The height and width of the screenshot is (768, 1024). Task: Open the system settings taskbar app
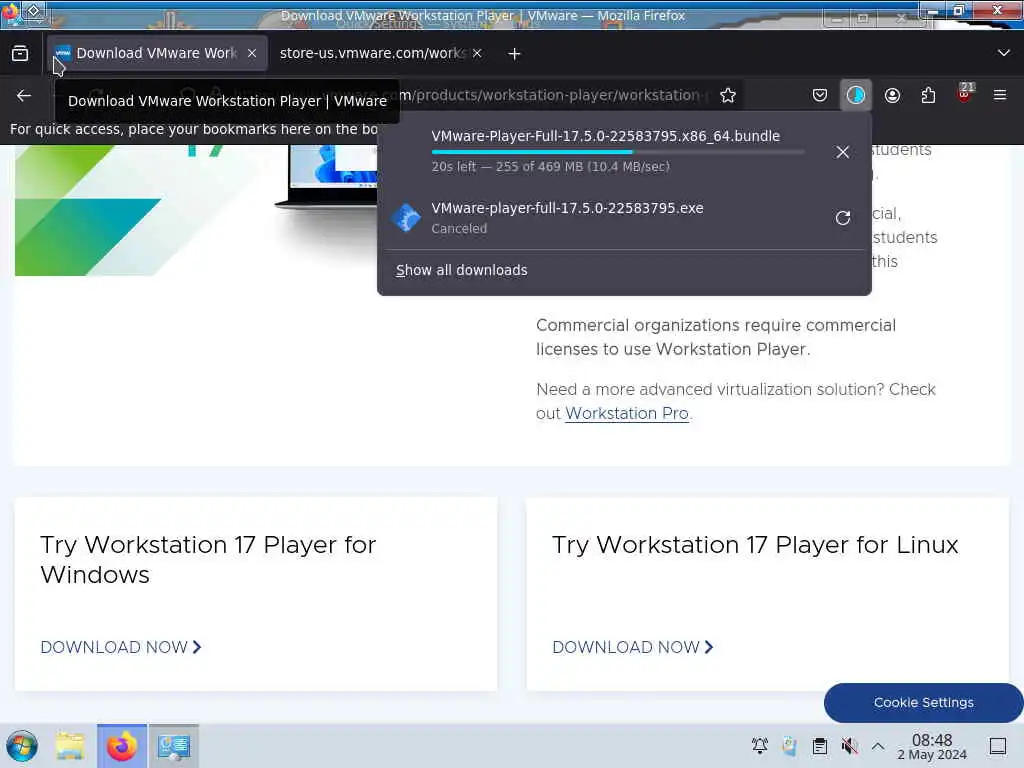click(174, 746)
